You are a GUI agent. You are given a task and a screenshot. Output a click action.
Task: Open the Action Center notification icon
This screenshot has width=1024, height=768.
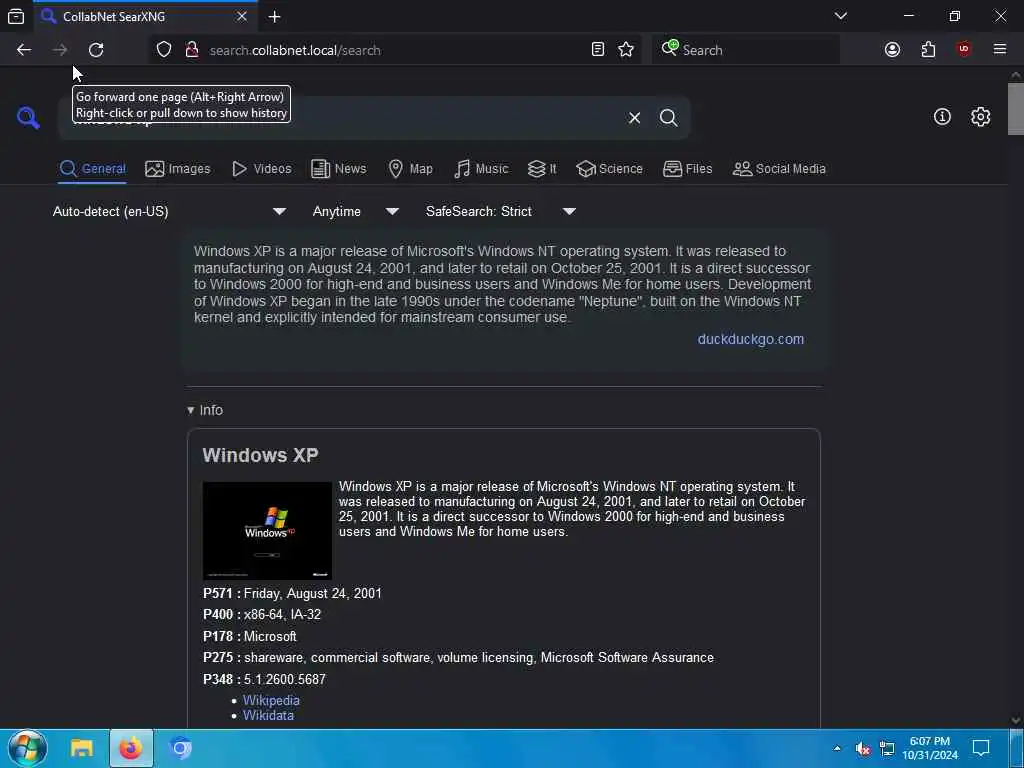(981, 748)
